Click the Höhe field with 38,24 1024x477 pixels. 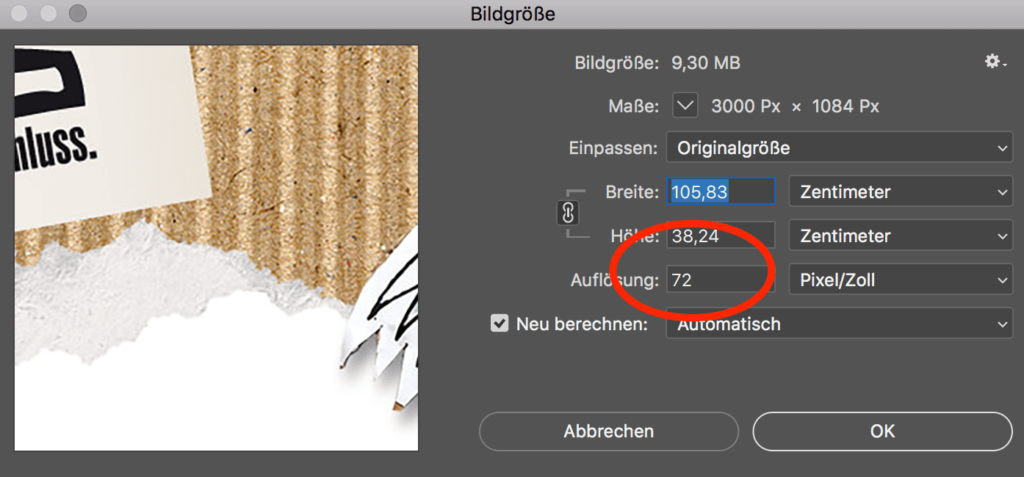coord(720,236)
